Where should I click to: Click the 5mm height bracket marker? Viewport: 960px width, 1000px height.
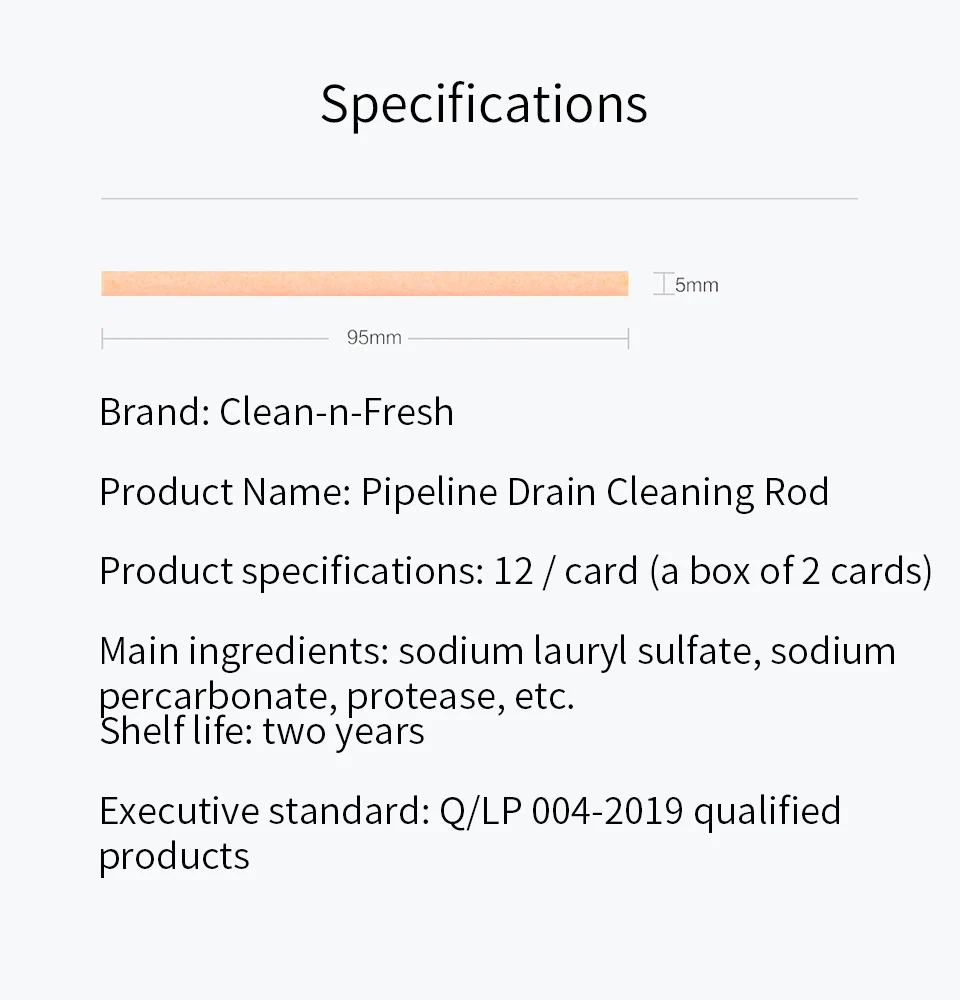pyautogui.click(x=663, y=284)
